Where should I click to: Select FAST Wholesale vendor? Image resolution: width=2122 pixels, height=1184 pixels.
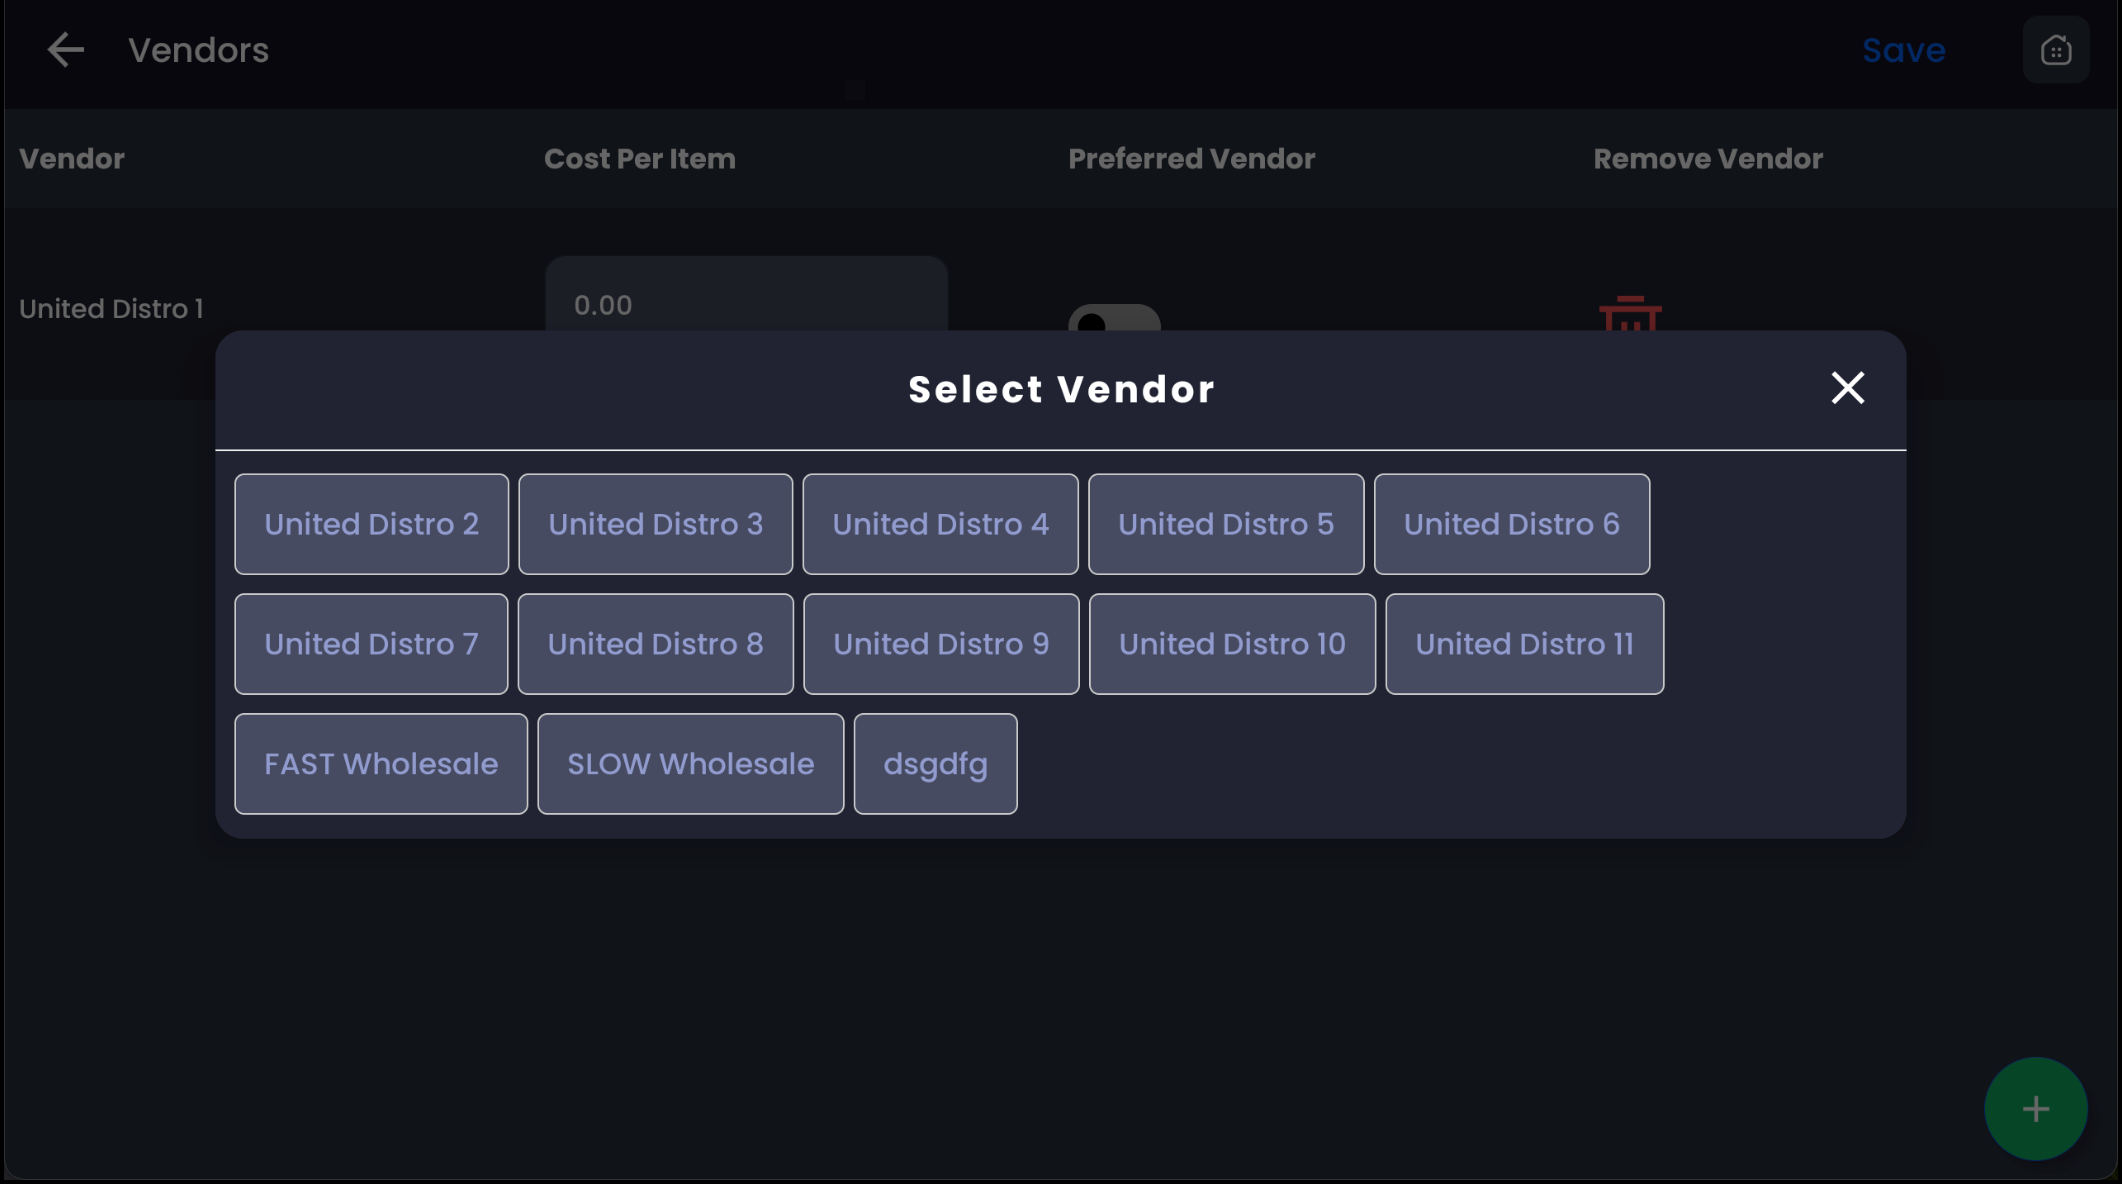pos(380,764)
